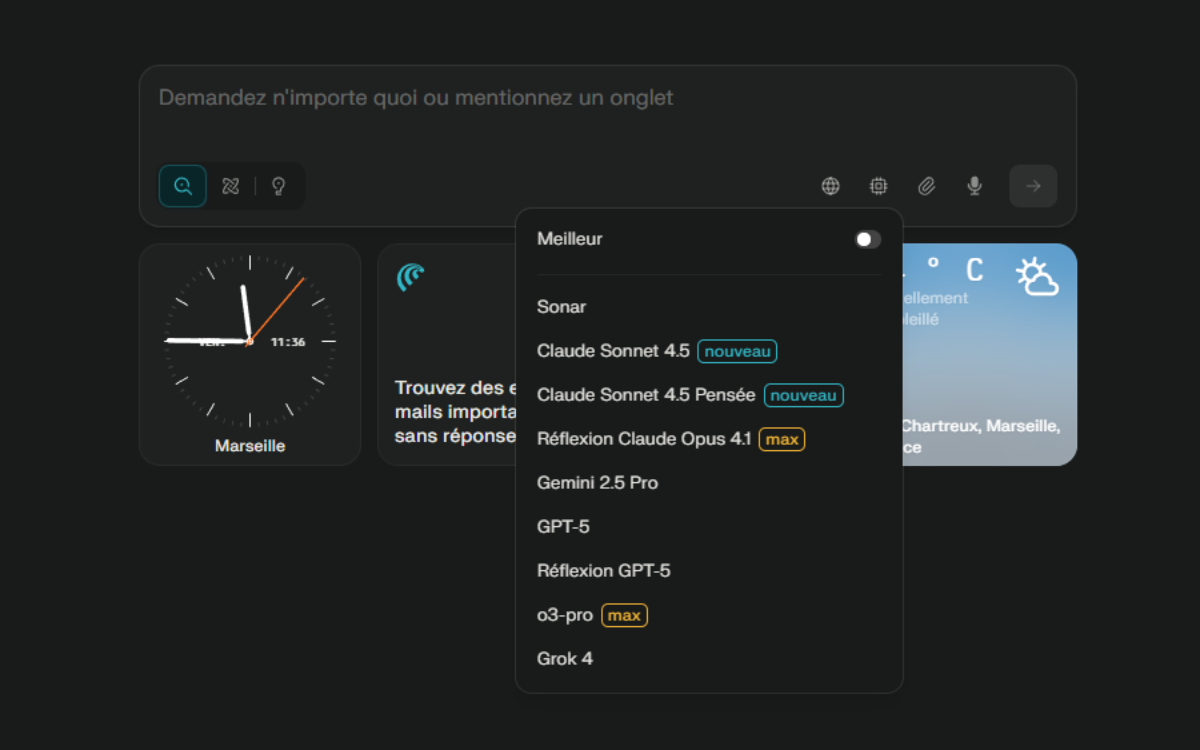Click the partly sunny weather icon
Screen dimensions: 1200x750
point(1037,276)
